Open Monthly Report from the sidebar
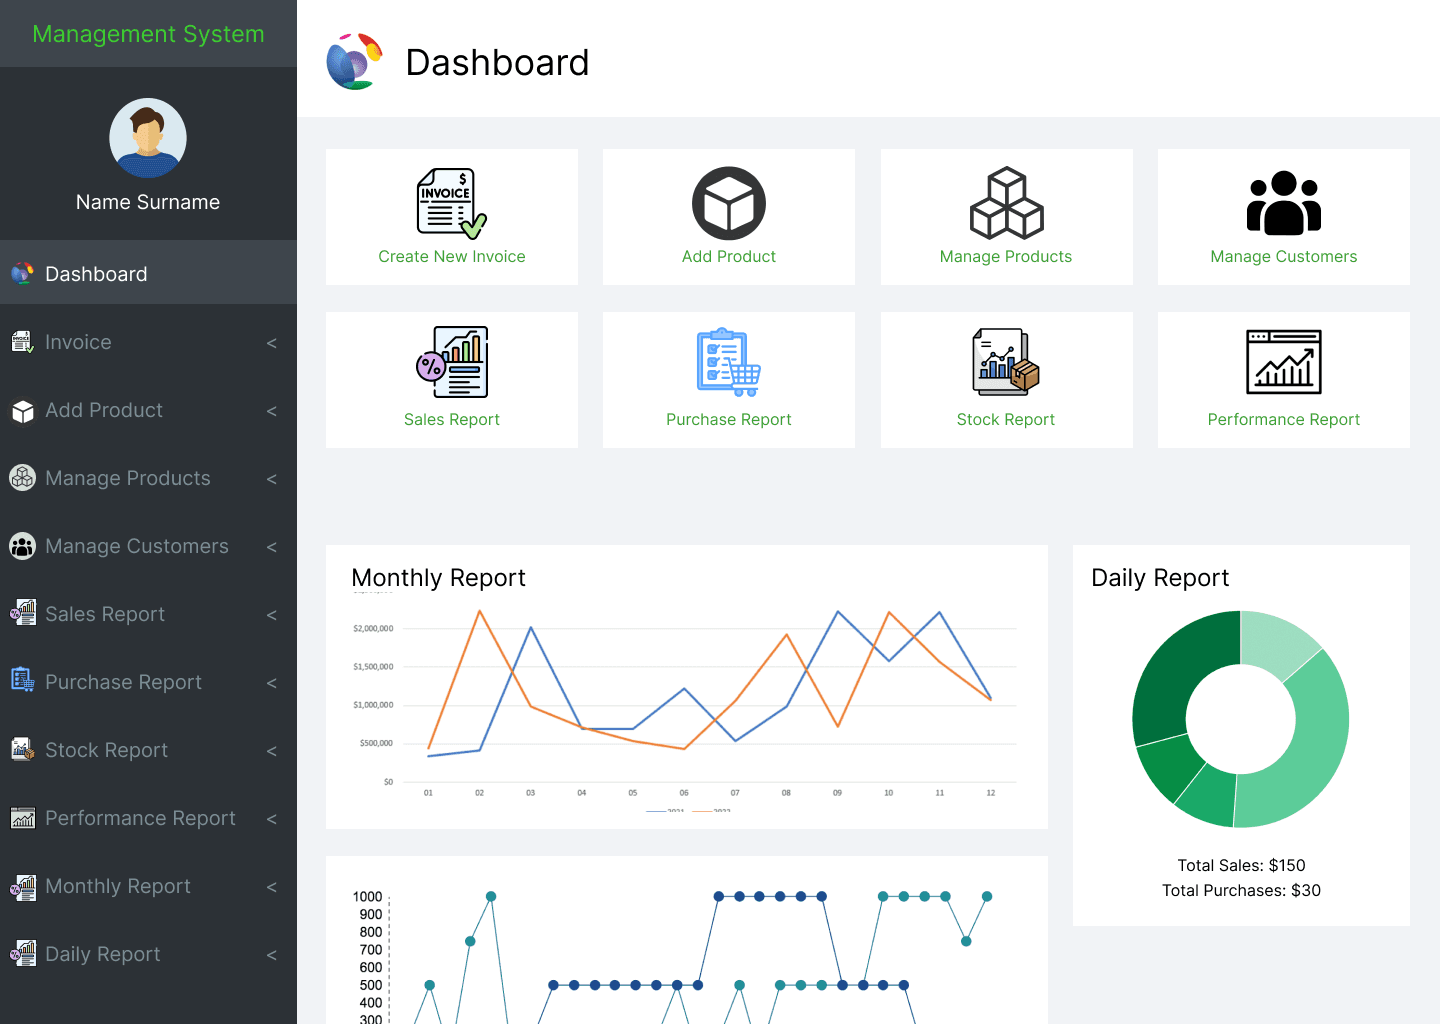1440x1024 pixels. (117, 886)
